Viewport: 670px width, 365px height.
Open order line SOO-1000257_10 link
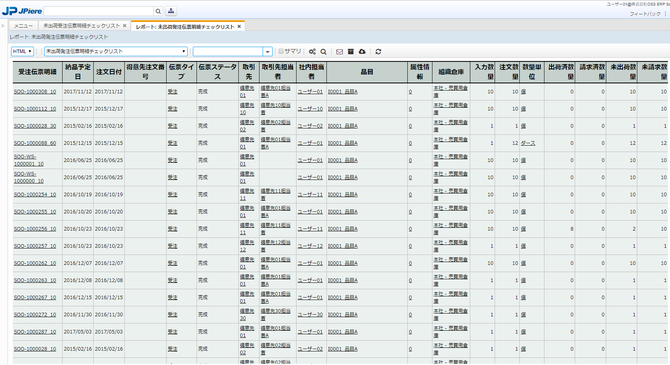[35, 246]
